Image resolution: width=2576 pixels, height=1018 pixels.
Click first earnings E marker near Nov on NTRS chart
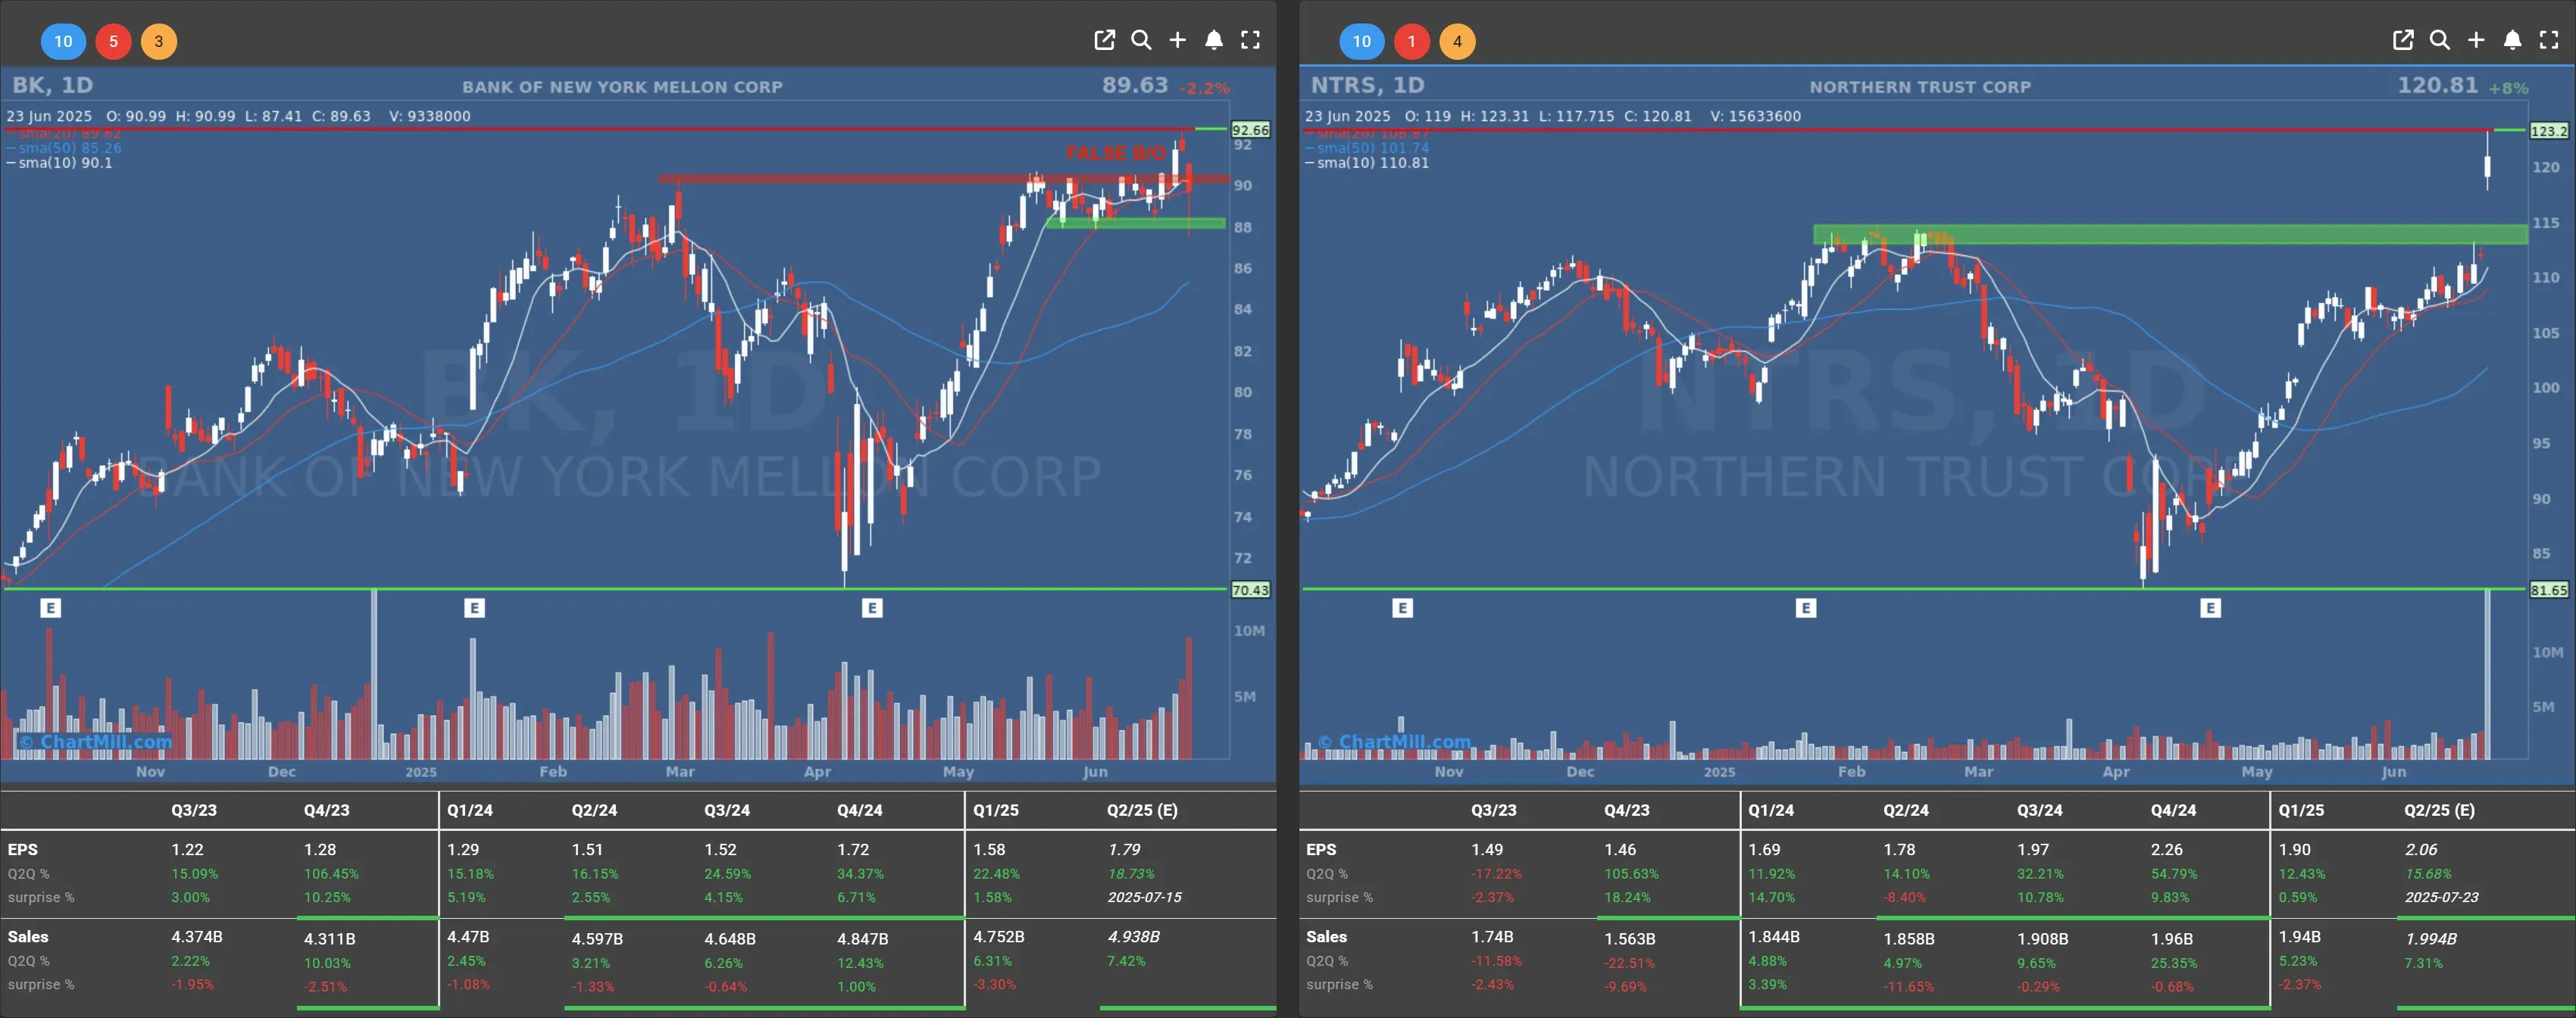tap(1402, 607)
